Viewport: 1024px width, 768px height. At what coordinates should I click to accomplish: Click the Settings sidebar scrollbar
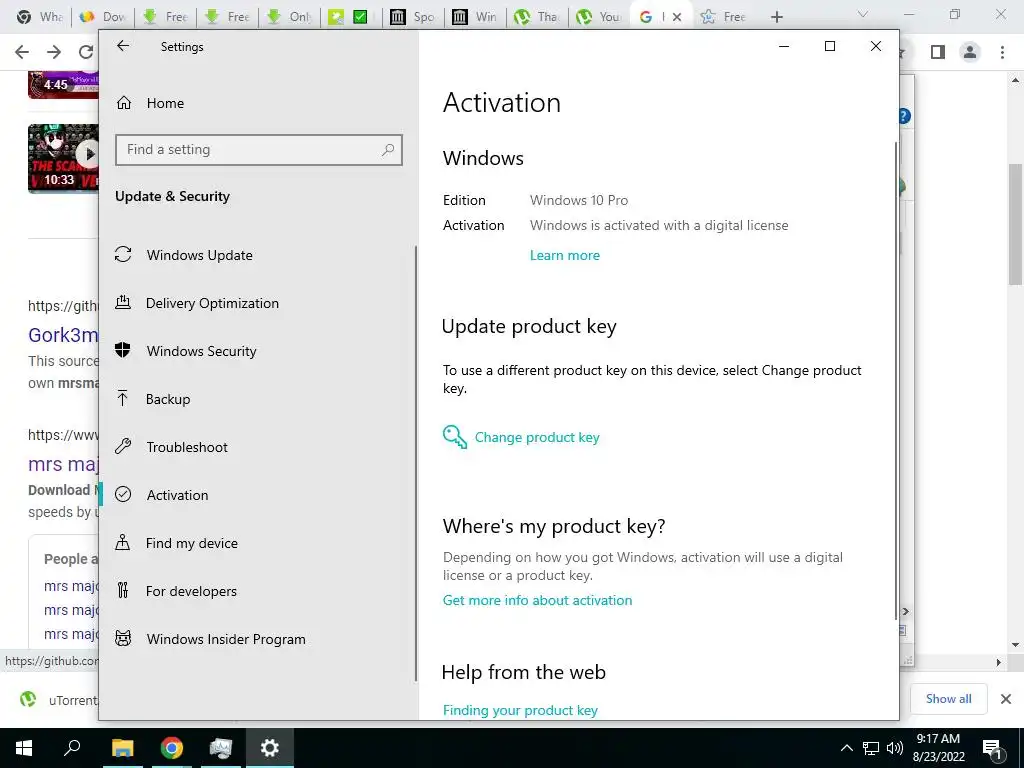point(415,464)
